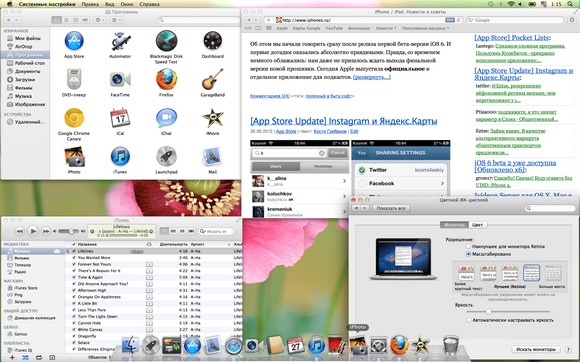
Task: Click Google search field in Safari
Action: coord(515,20)
